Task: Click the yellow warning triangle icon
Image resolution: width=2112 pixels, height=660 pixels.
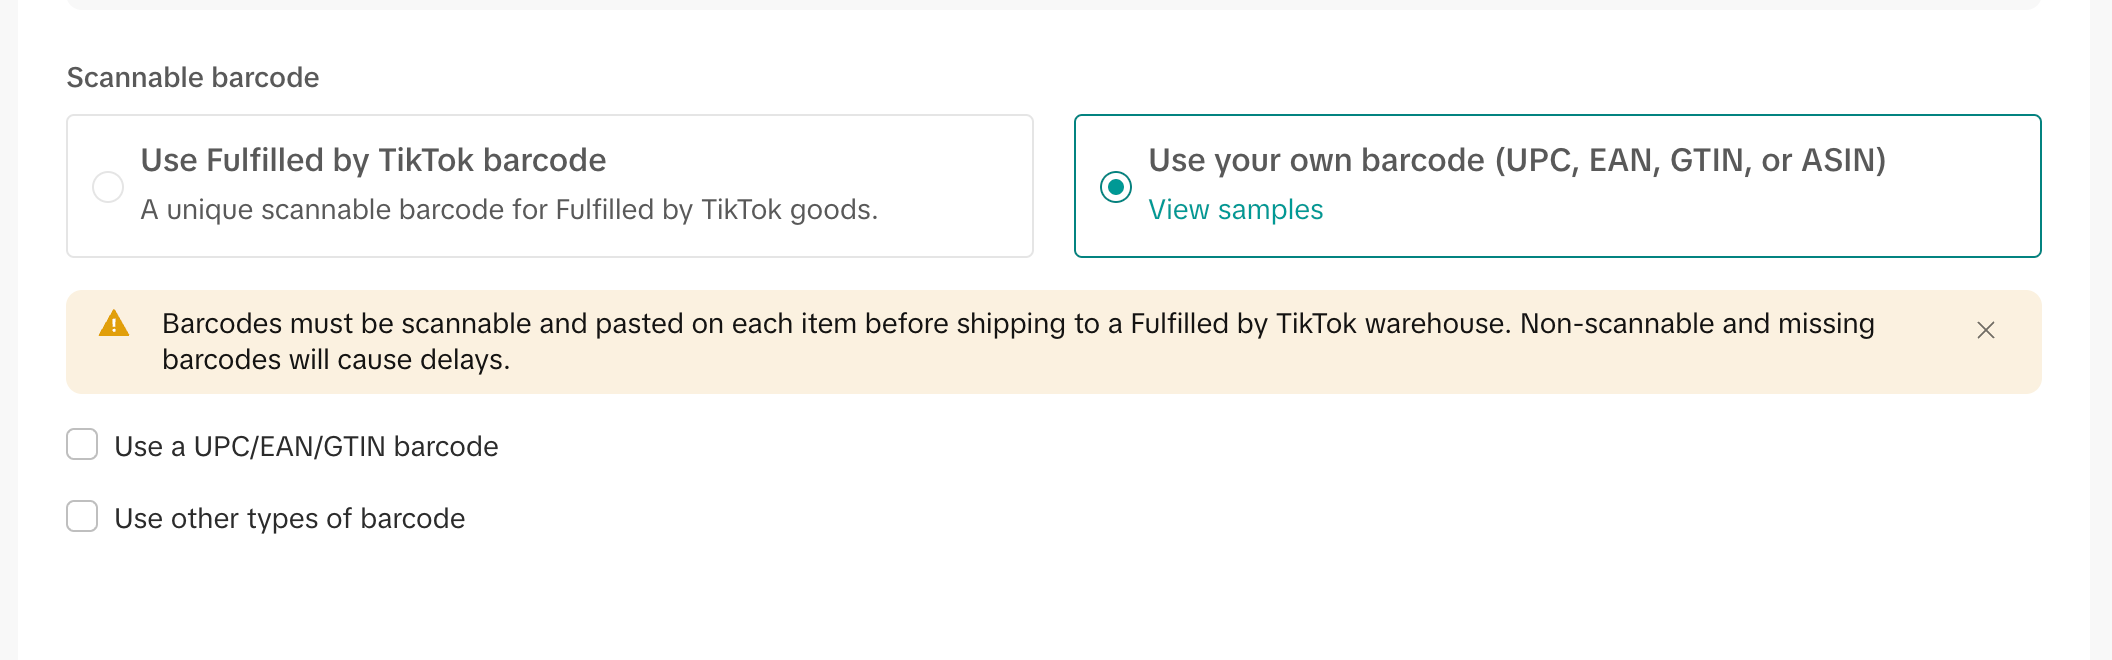Action: [114, 324]
